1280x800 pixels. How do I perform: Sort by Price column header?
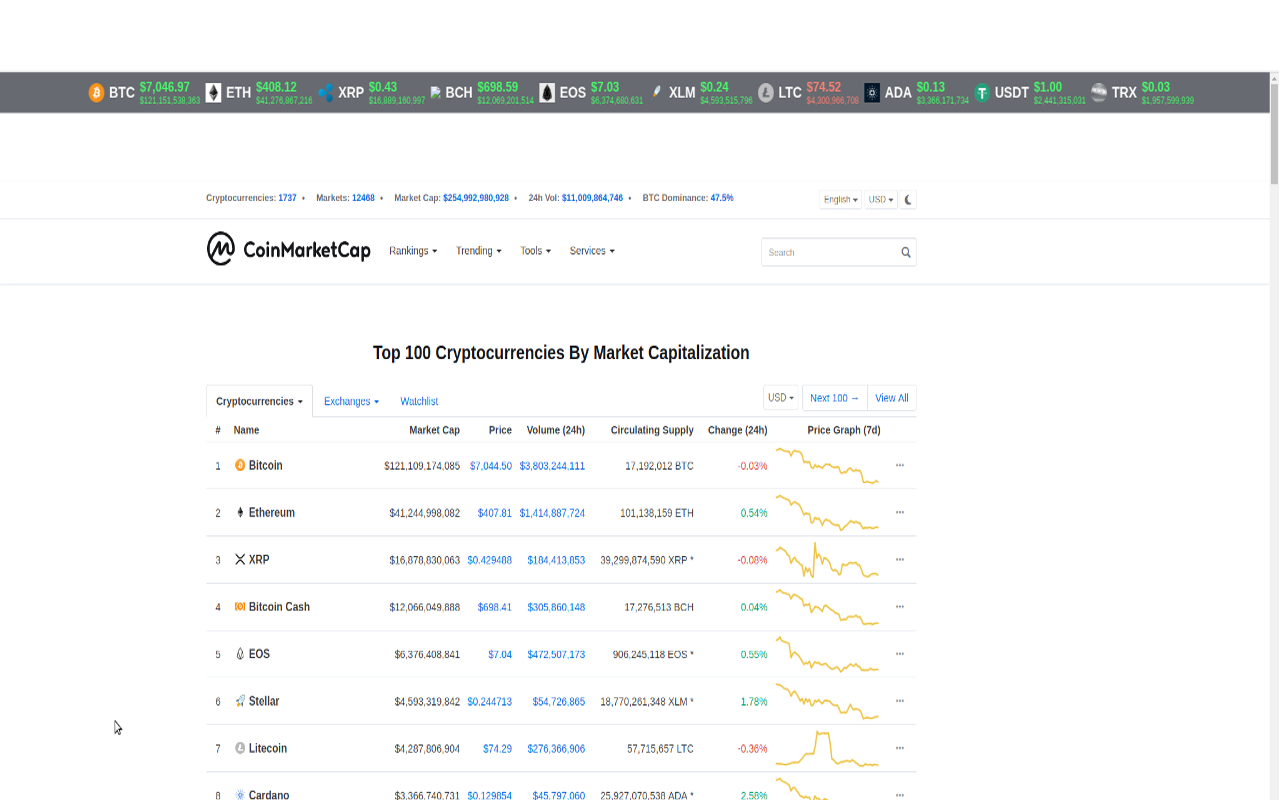click(x=500, y=430)
